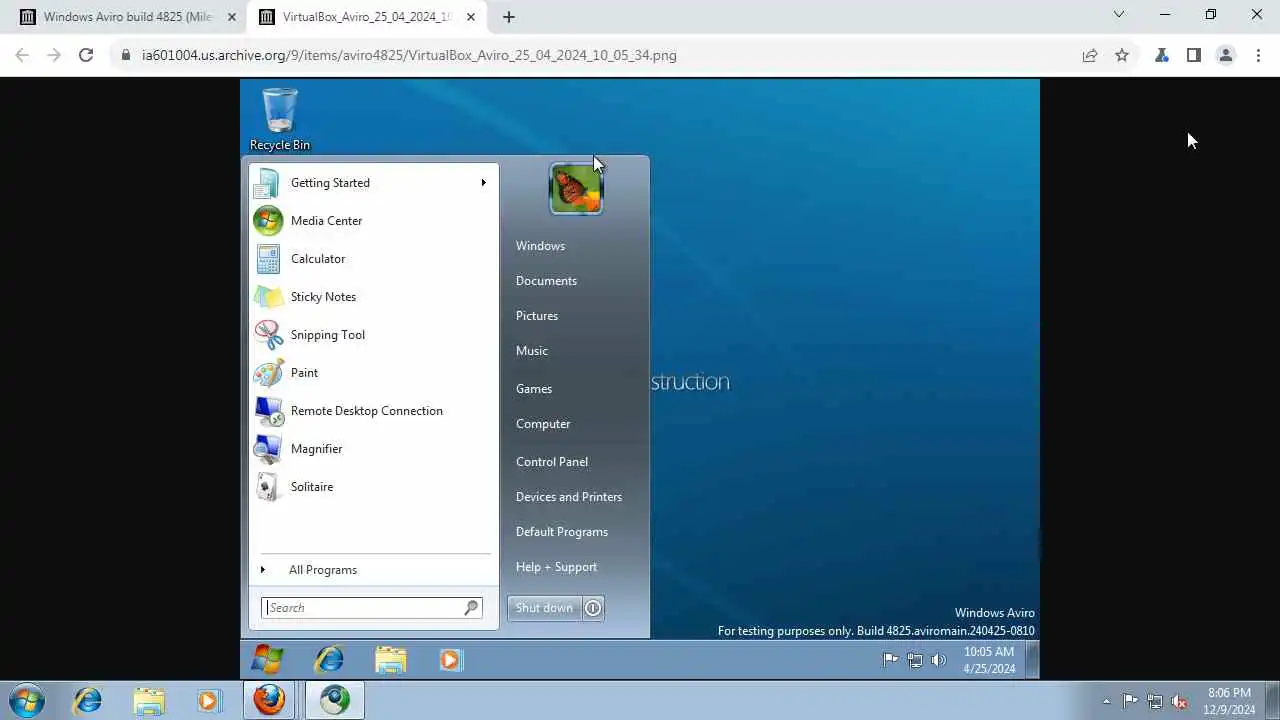Viewport: 1280px width, 720px height.
Task: Close the Windows Aviro build 4825 tab
Action: point(232,17)
